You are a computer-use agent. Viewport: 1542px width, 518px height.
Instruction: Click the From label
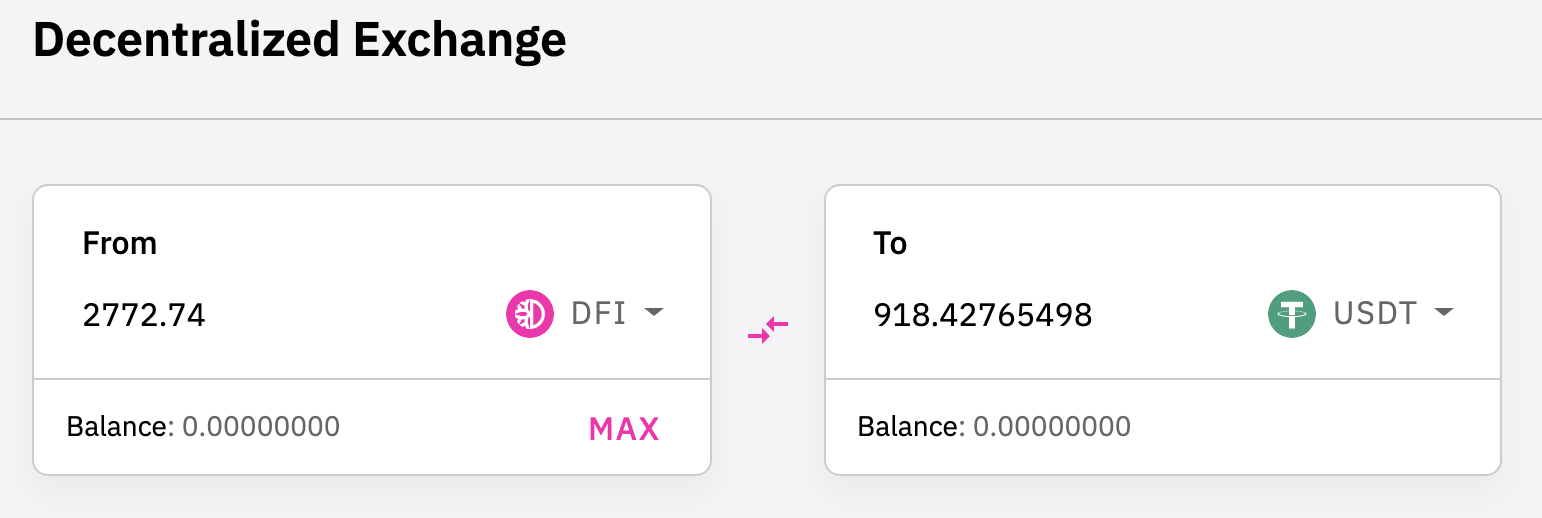coord(120,243)
